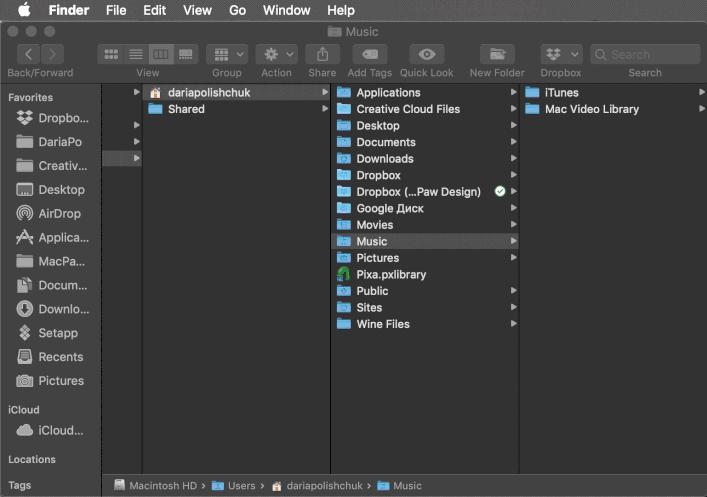The width and height of the screenshot is (707, 497).
Task: Open Recents in sidebar
Action: (x=50, y=357)
